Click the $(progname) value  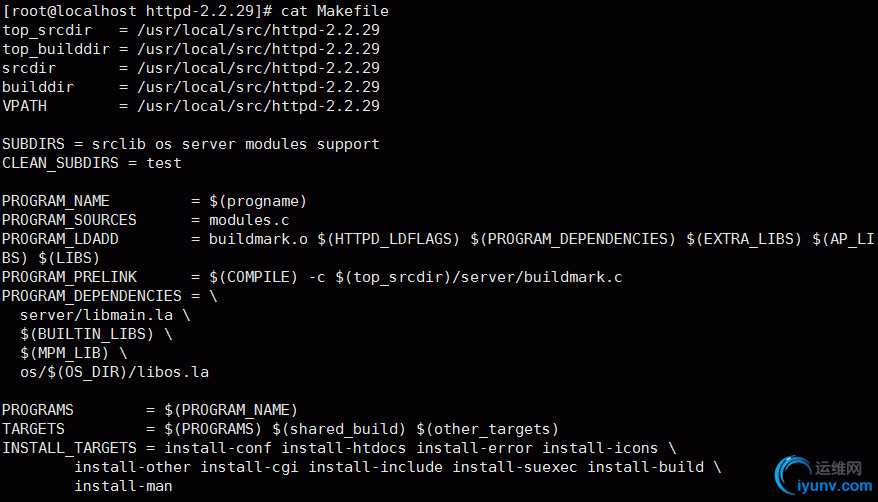click(258, 201)
